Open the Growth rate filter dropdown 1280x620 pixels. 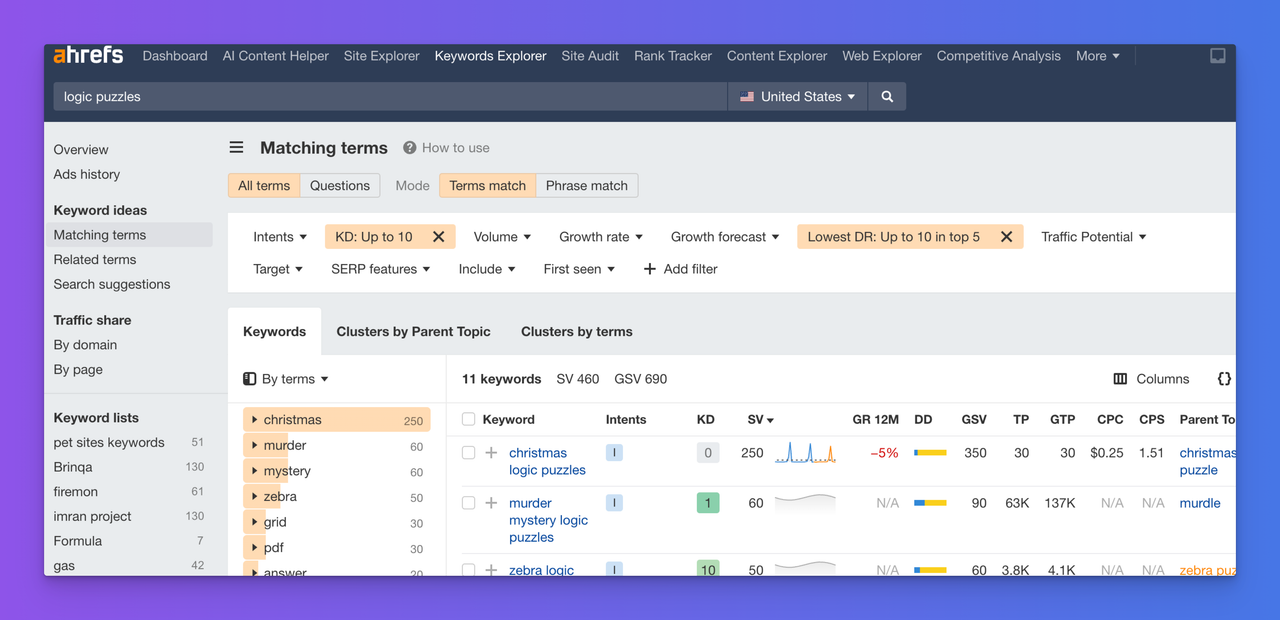pos(601,237)
